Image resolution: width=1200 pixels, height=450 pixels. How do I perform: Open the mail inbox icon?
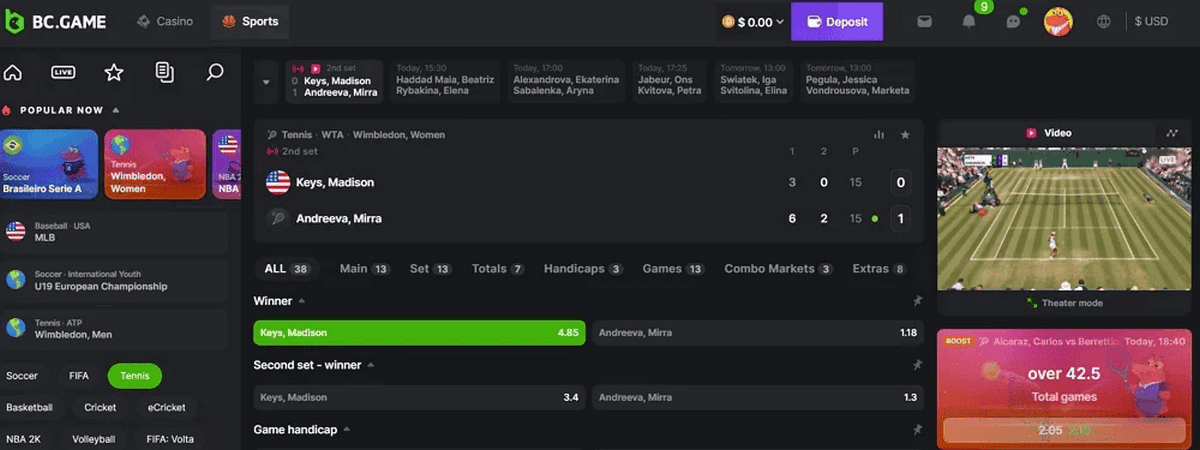925,22
